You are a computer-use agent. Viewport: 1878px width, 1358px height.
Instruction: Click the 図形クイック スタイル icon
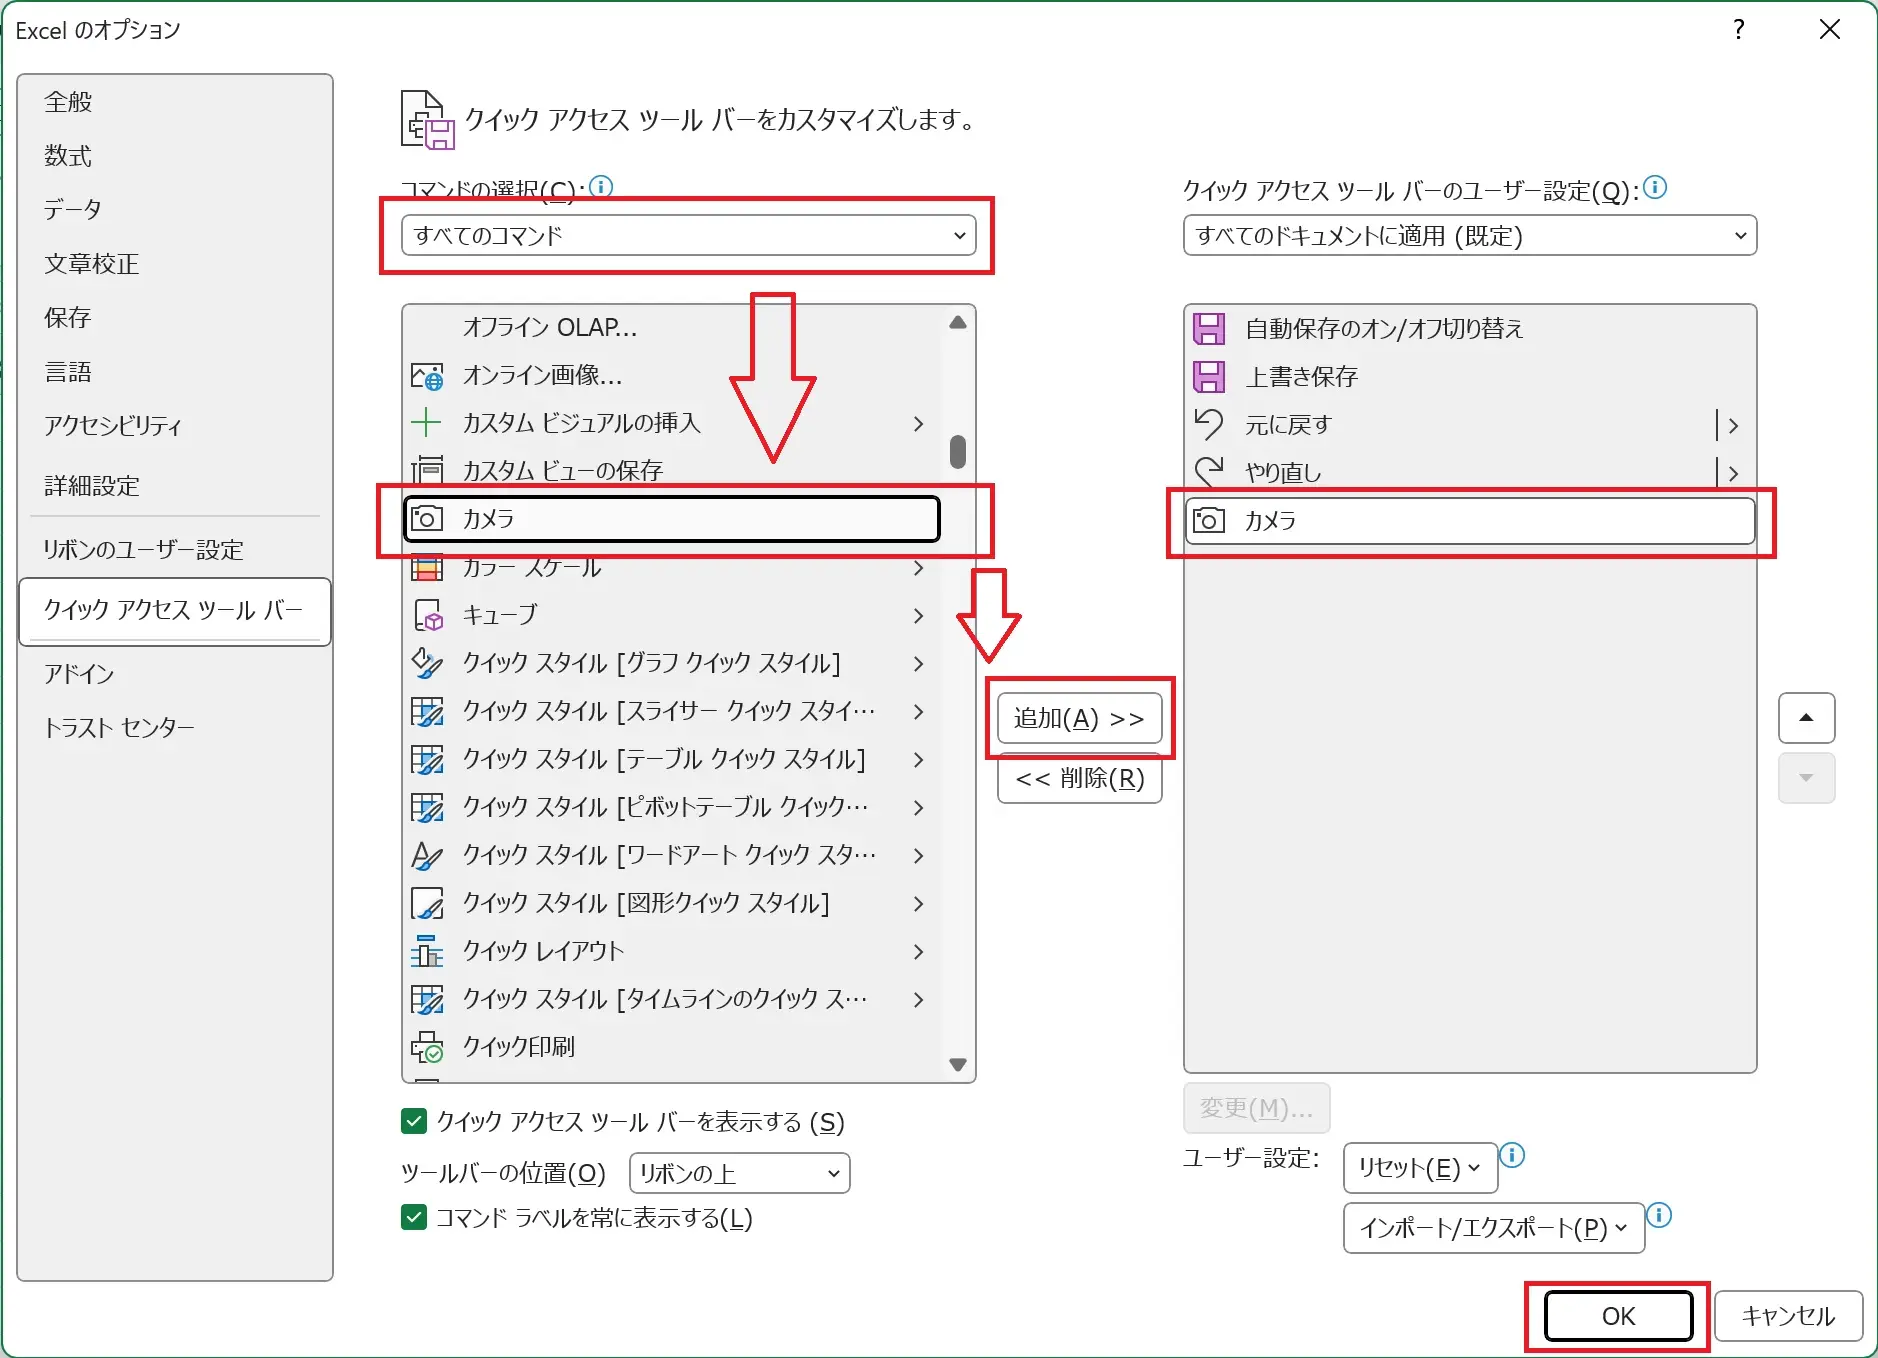(x=427, y=903)
